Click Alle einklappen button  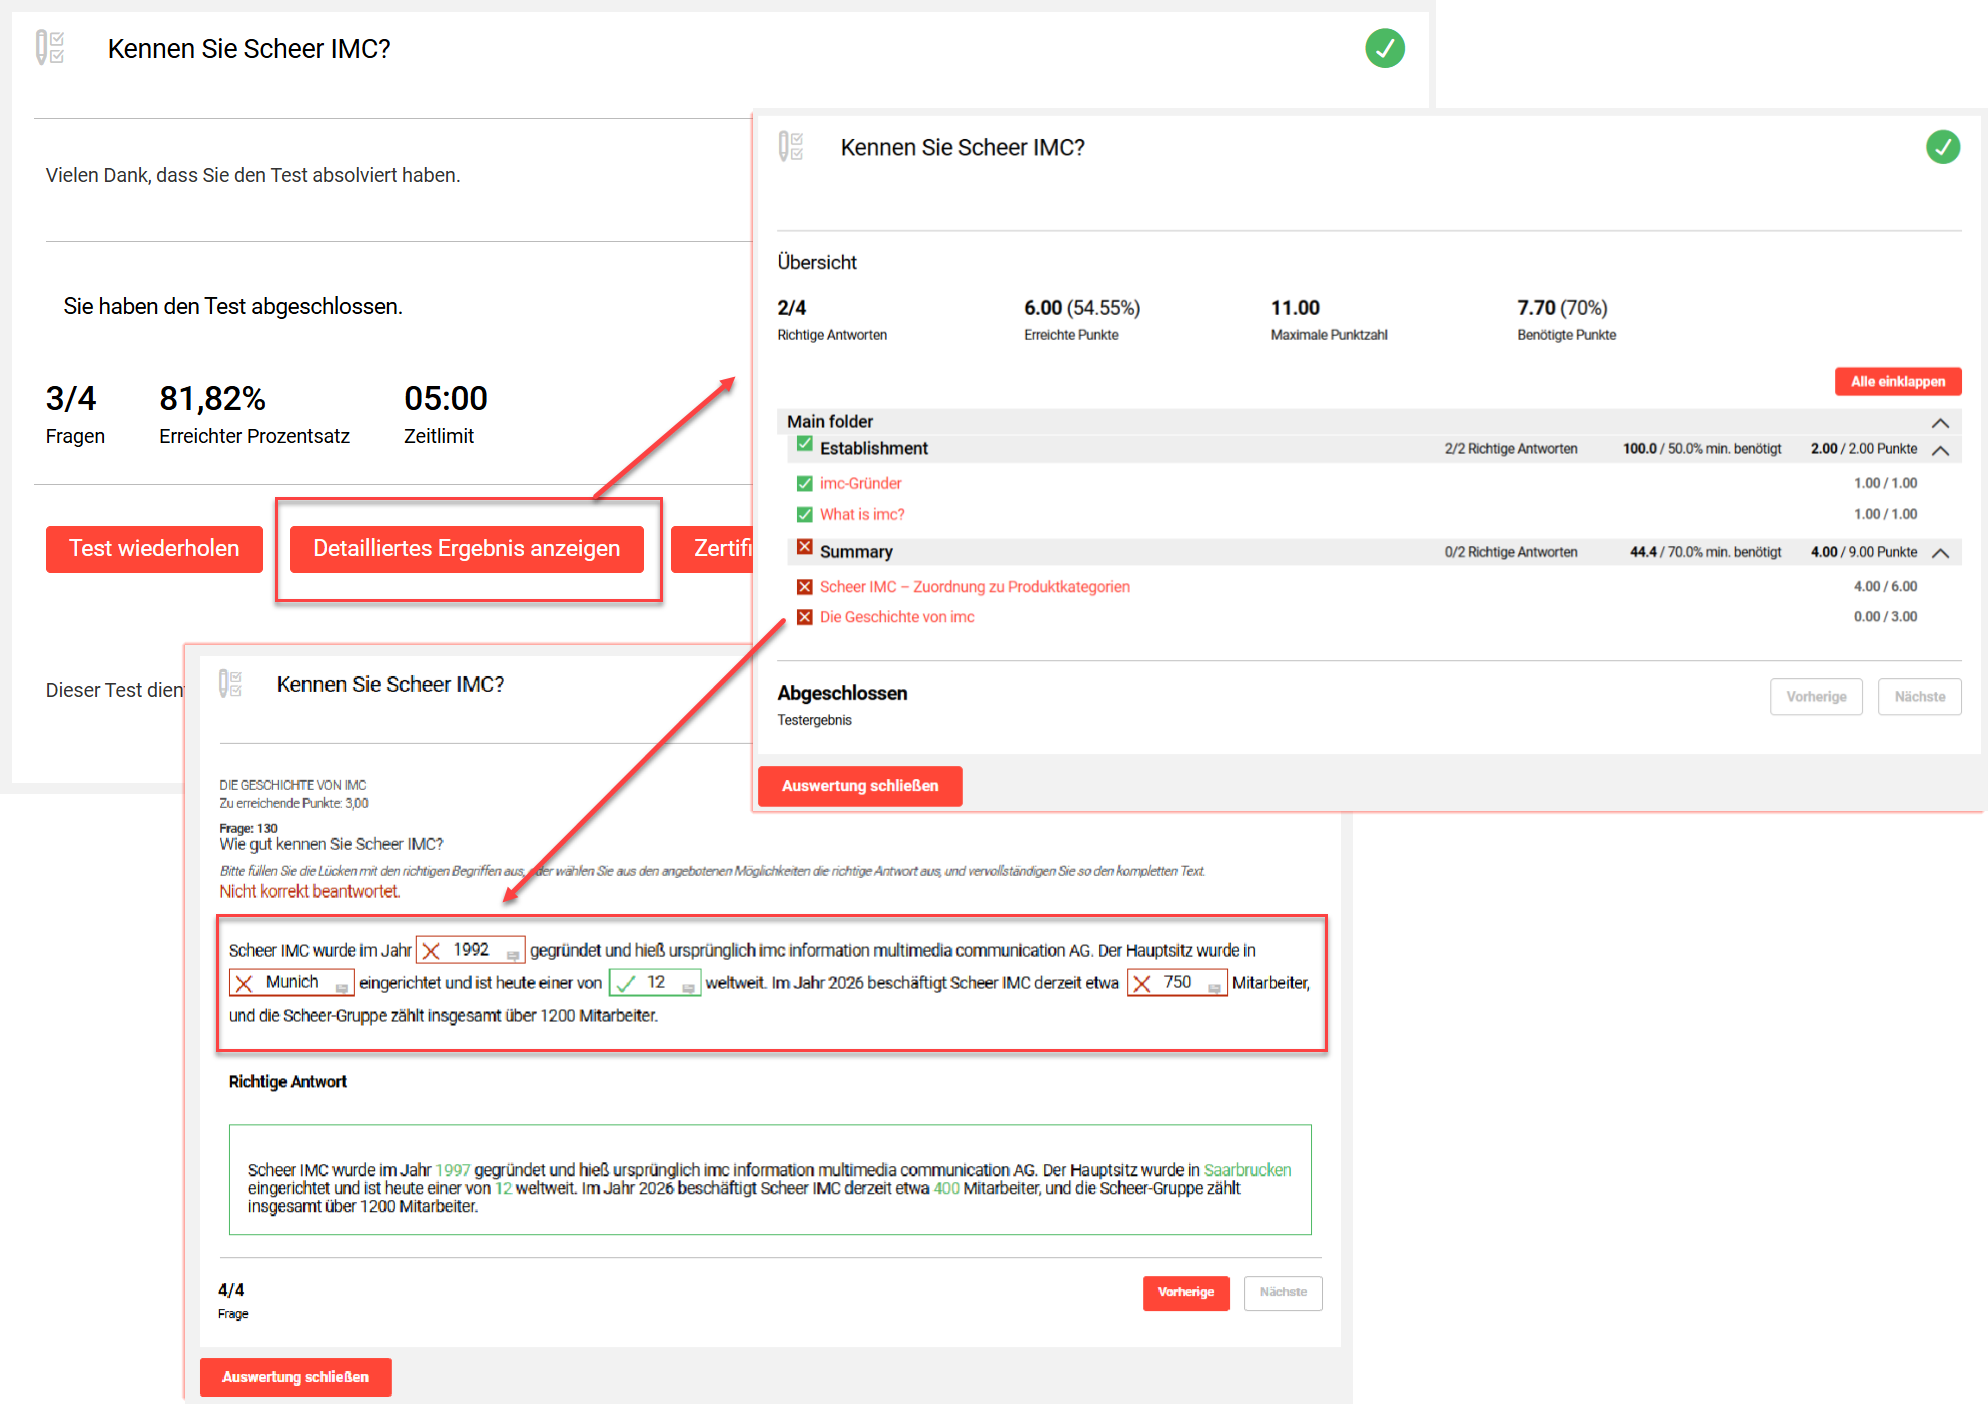[x=1897, y=381]
